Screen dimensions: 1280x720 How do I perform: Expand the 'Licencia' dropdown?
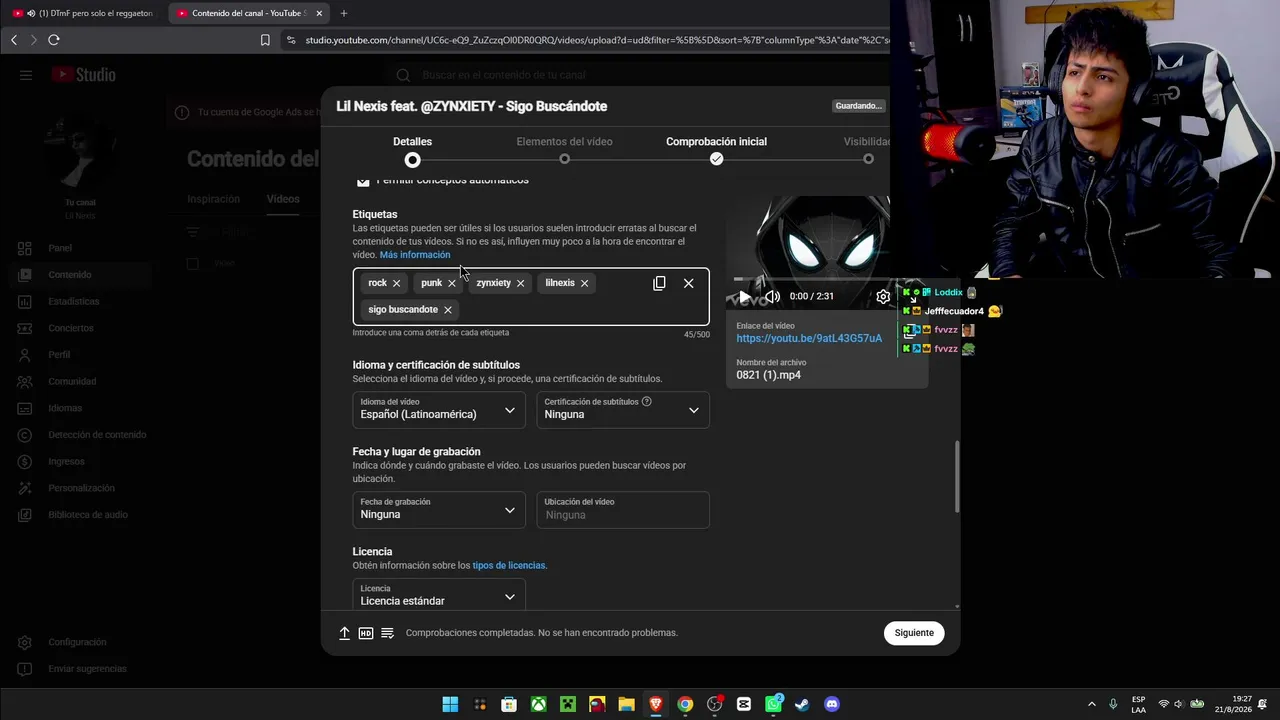[x=438, y=595]
